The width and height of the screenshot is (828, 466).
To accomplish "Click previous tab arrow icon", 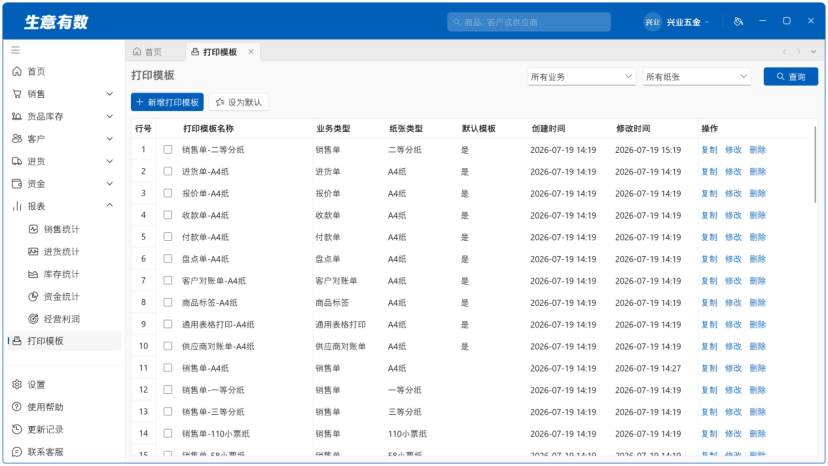I will (784, 52).
